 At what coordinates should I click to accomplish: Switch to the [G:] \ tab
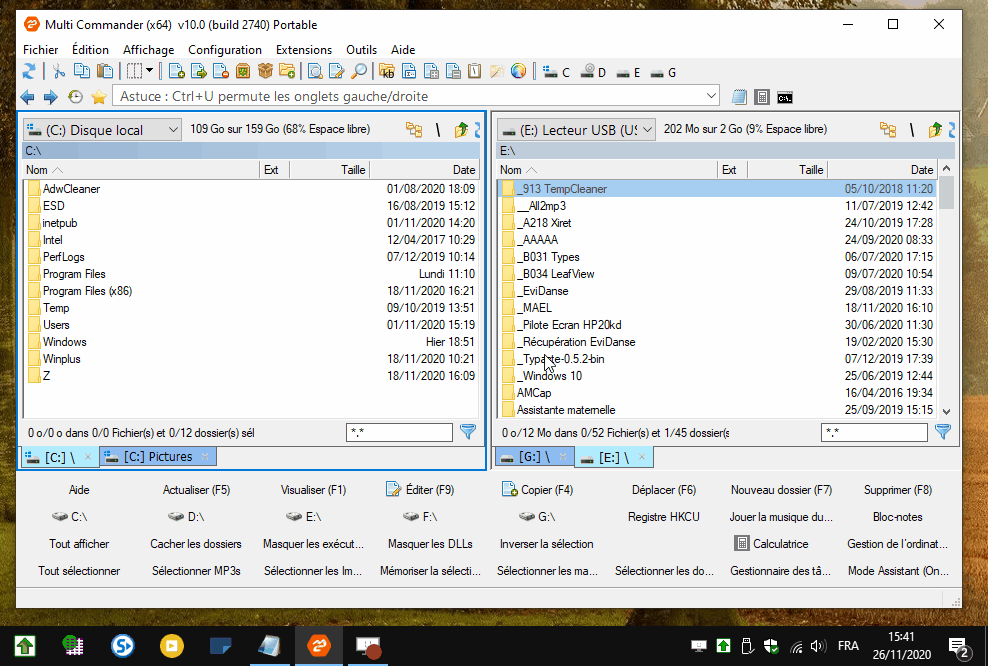(534, 456)
